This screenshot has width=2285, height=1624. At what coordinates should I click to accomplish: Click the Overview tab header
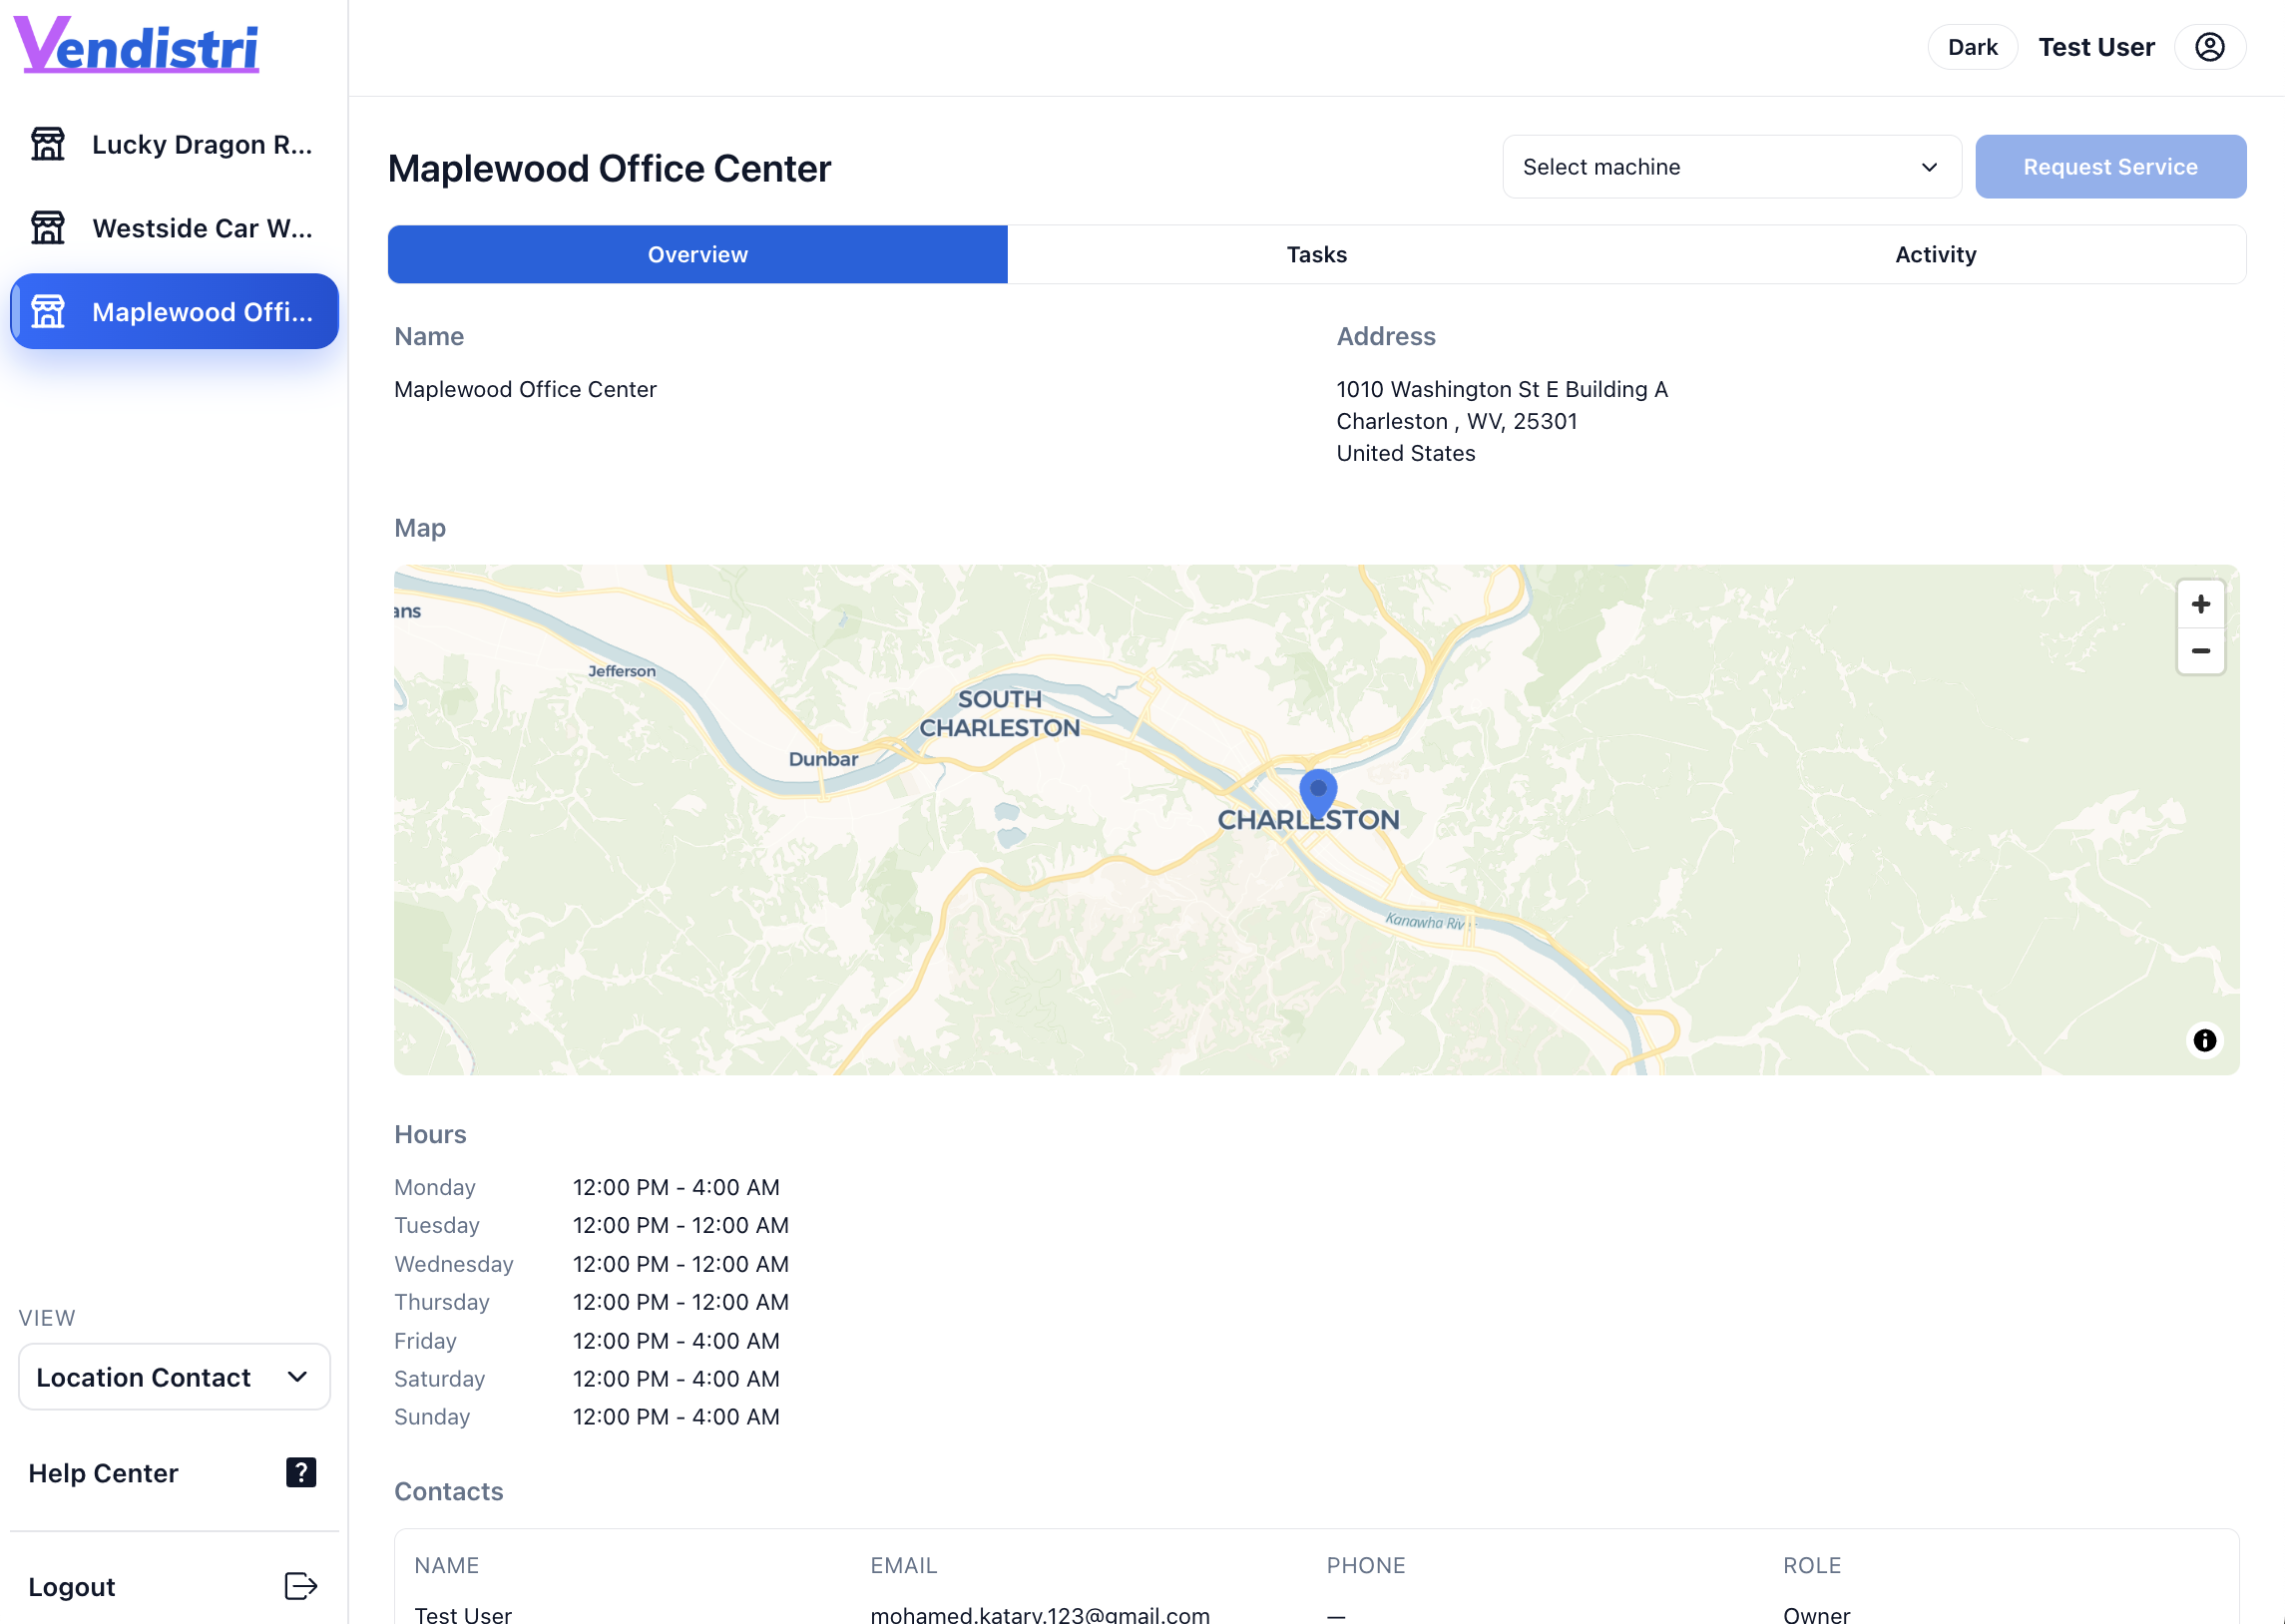[697, 254]
